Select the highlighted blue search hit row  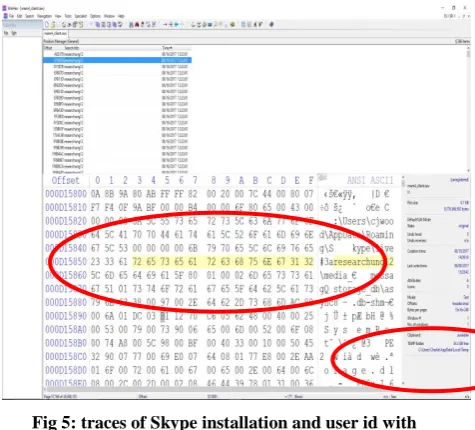117,60
